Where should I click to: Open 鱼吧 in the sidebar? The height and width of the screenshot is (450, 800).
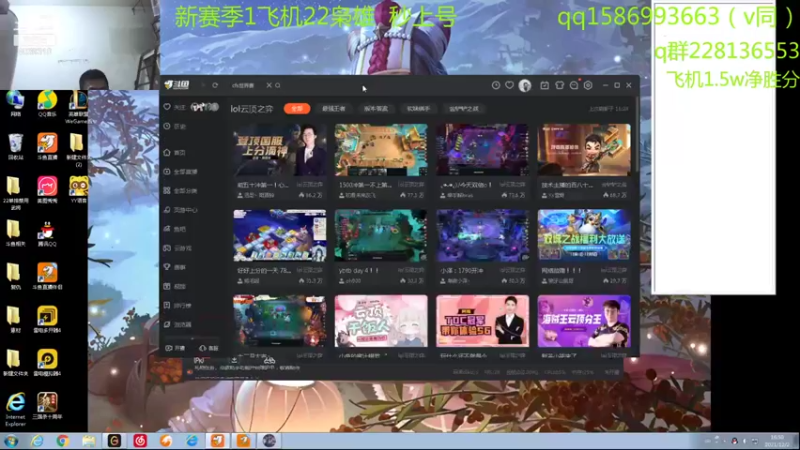(175, 229)
